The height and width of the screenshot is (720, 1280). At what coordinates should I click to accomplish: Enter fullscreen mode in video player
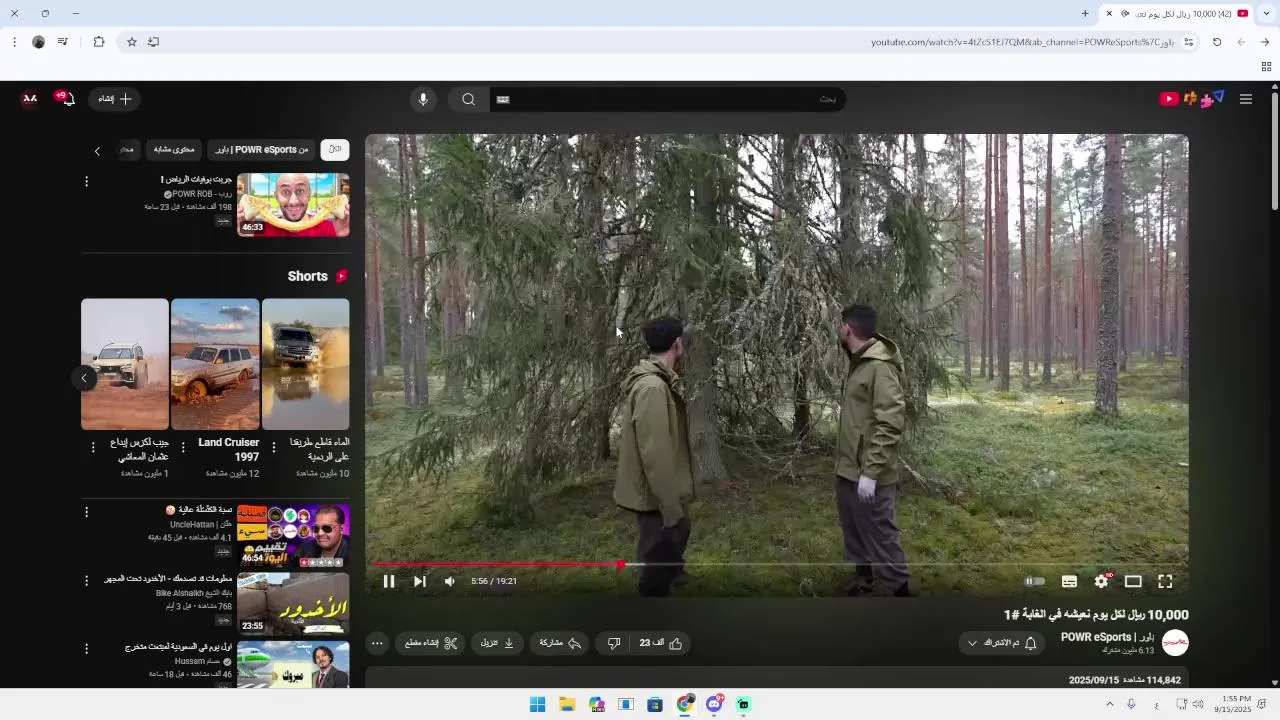1165,581
